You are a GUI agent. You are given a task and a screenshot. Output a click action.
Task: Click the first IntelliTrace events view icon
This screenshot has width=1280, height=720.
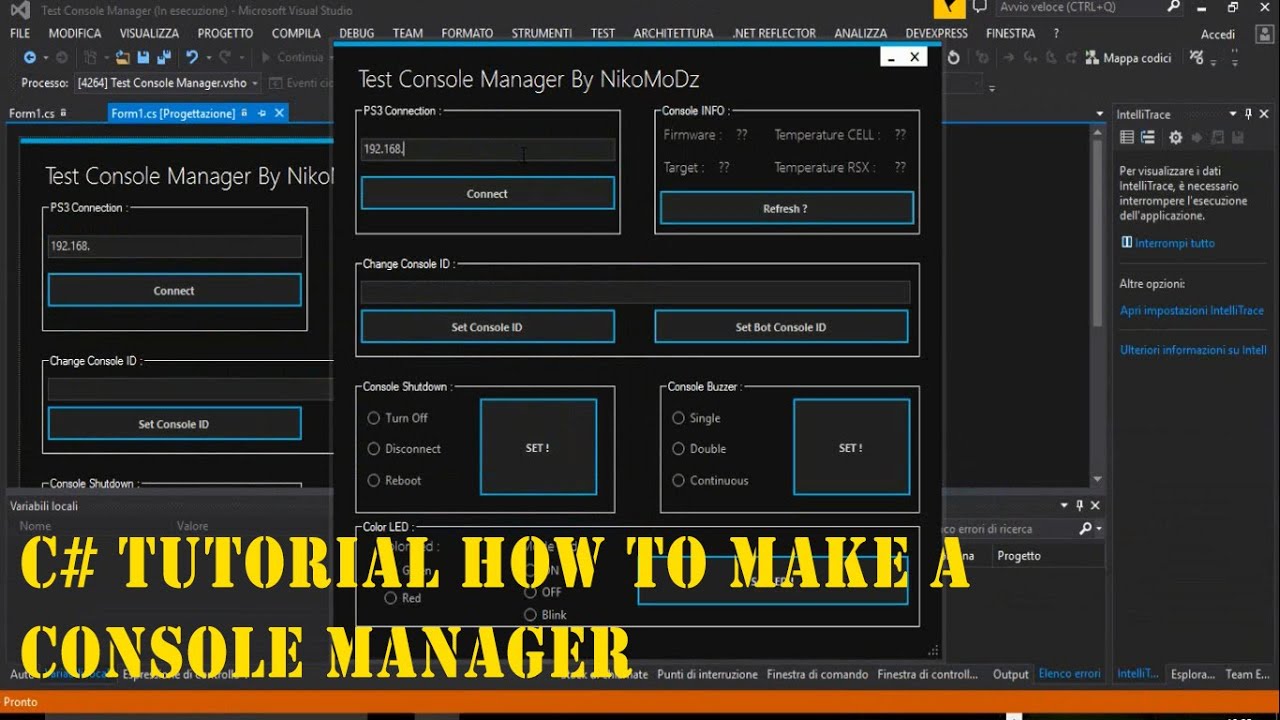(x=1127, y=138)
